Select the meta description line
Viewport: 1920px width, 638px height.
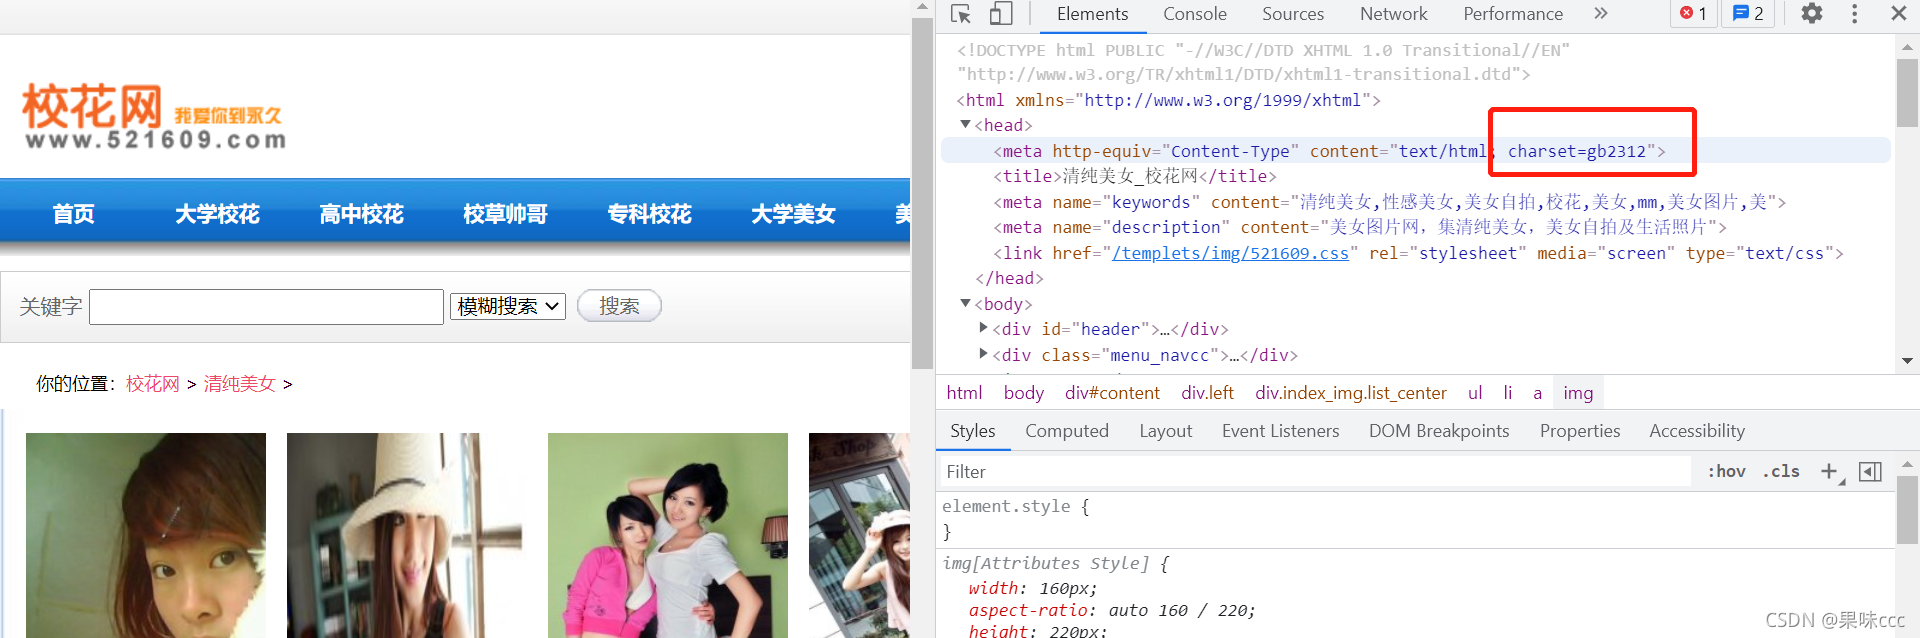pyautogui.click(x=1359, y=227)
